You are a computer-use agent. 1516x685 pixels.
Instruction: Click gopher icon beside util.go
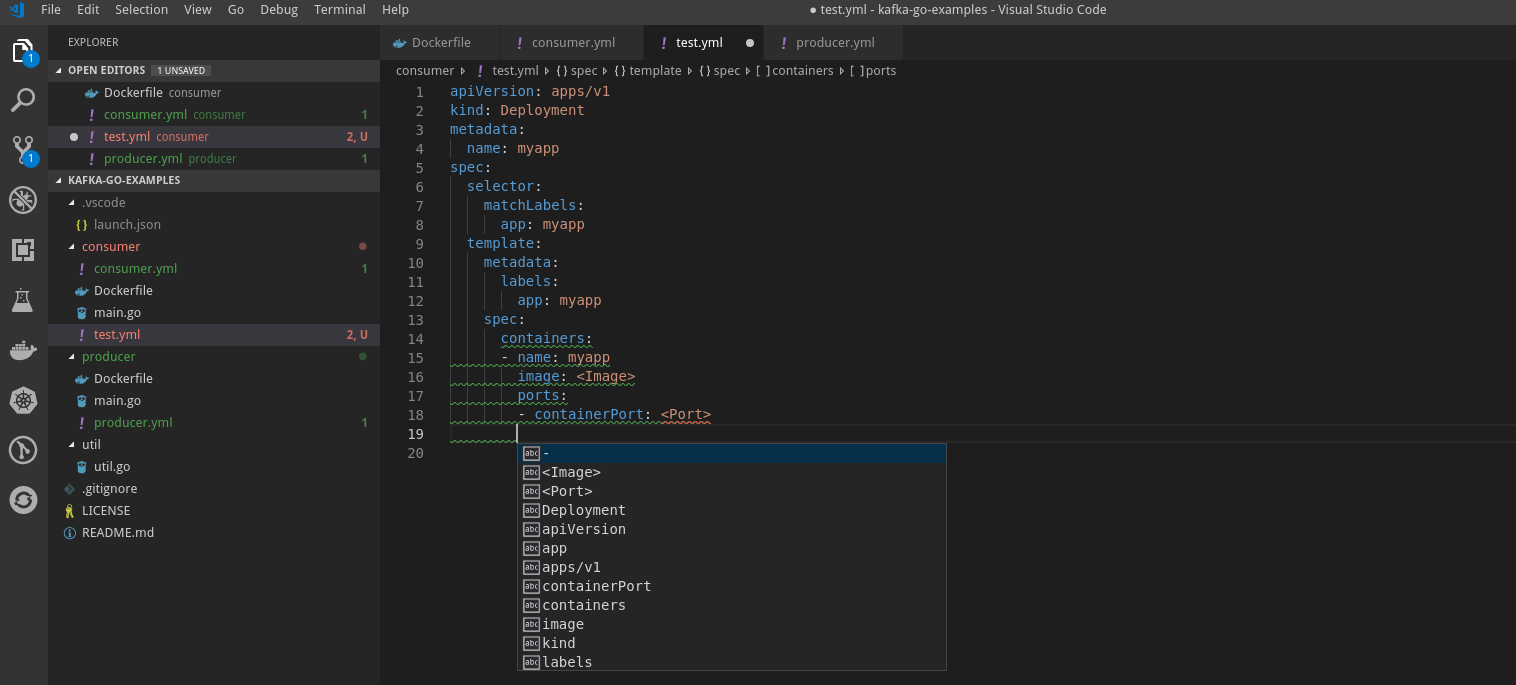coord(81,467)
